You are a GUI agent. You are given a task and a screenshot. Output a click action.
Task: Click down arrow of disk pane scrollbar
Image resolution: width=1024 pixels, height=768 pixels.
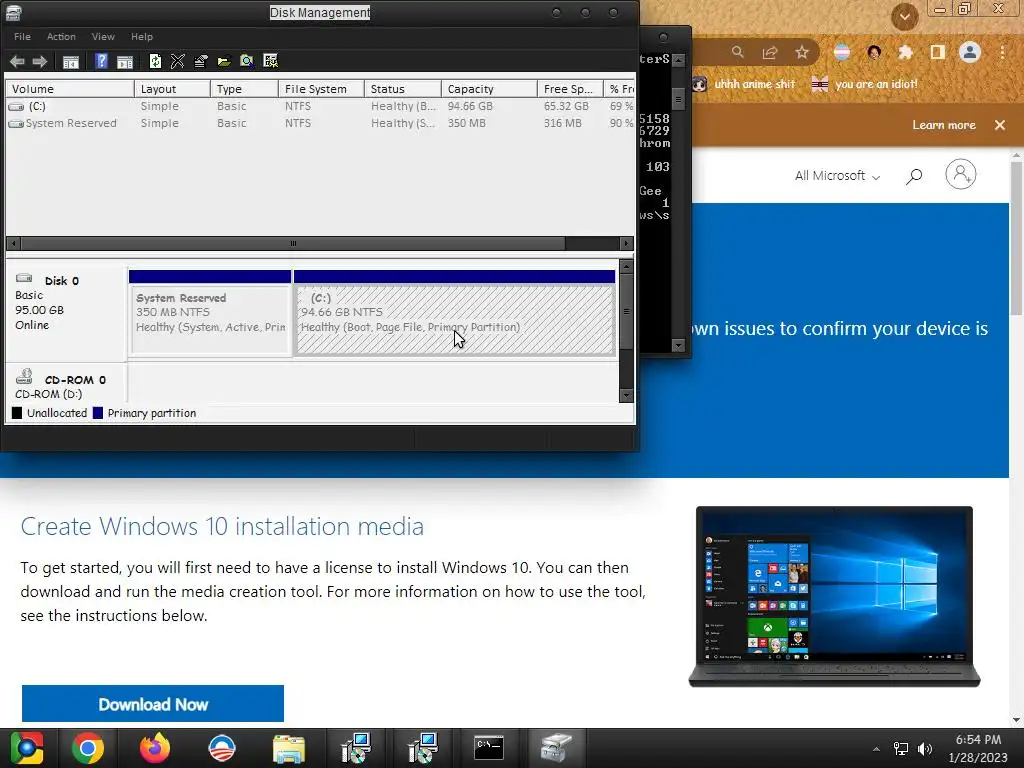[626, 395]
